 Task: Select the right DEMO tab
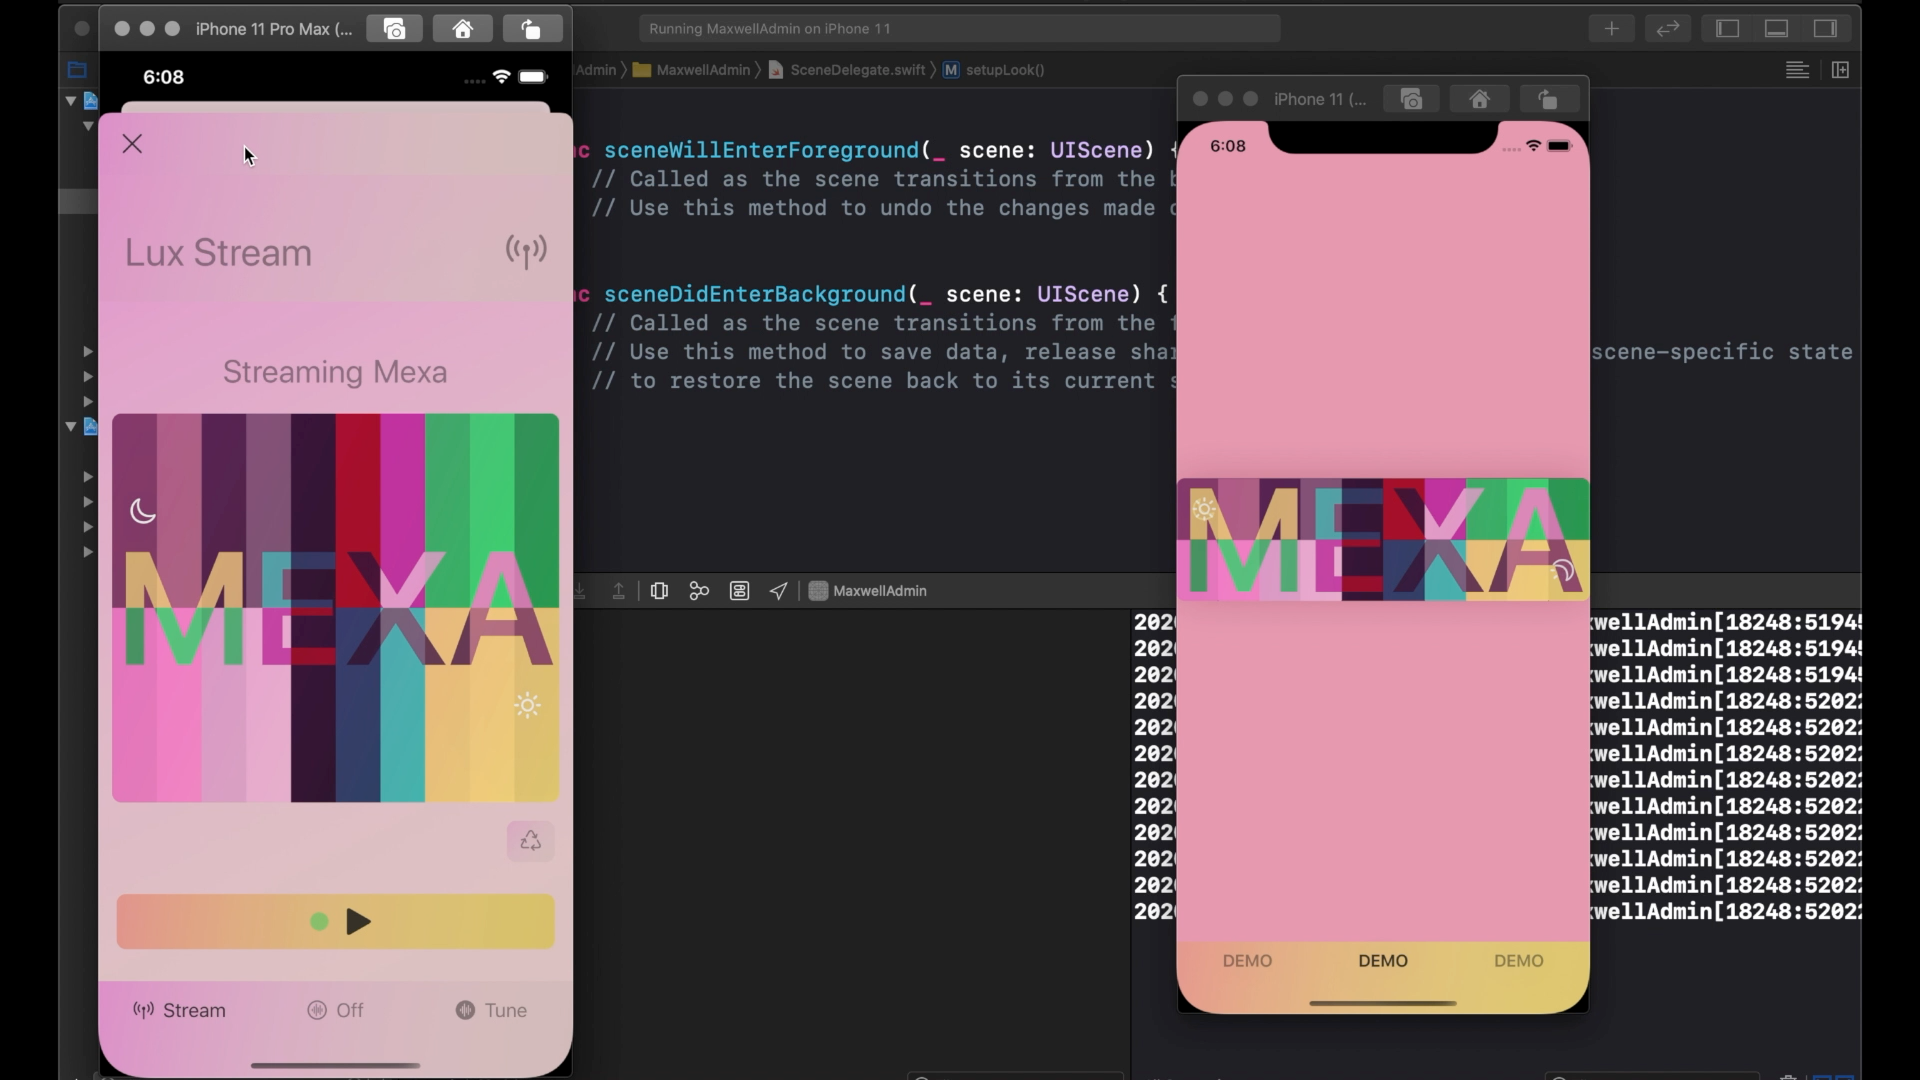click(x=1518, y=961)
